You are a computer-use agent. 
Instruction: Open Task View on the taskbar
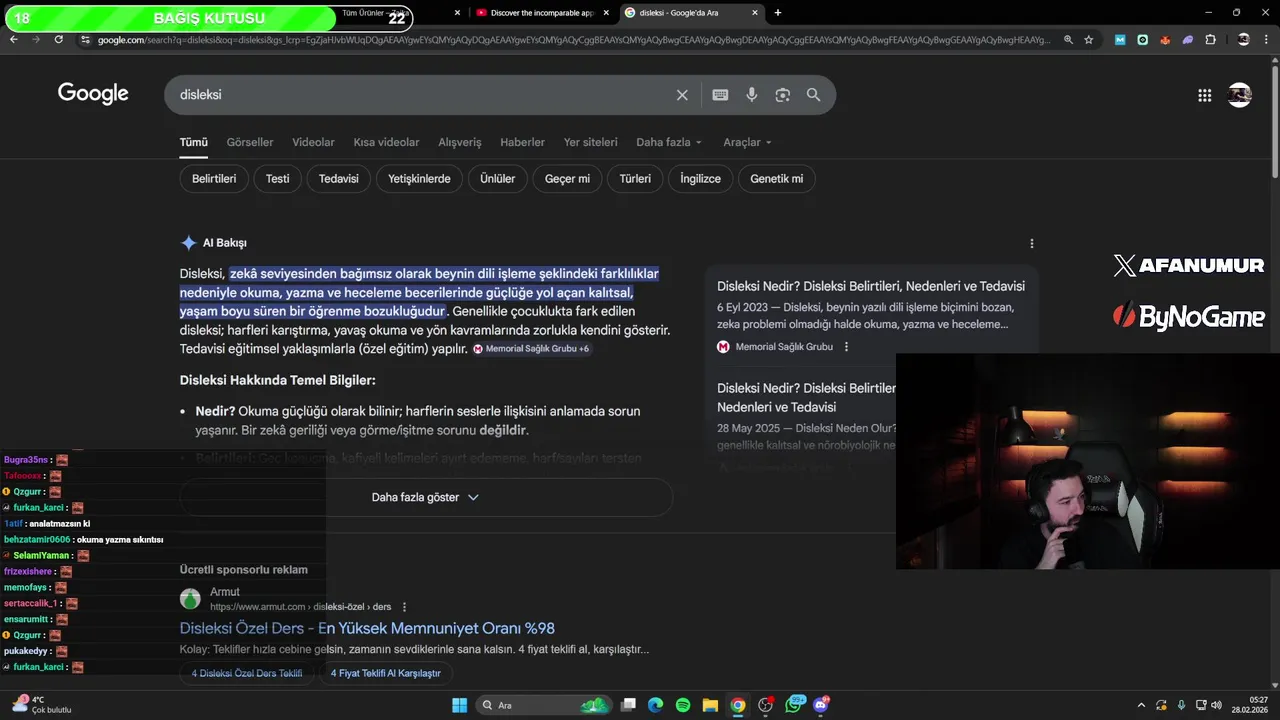coord(628,705)
